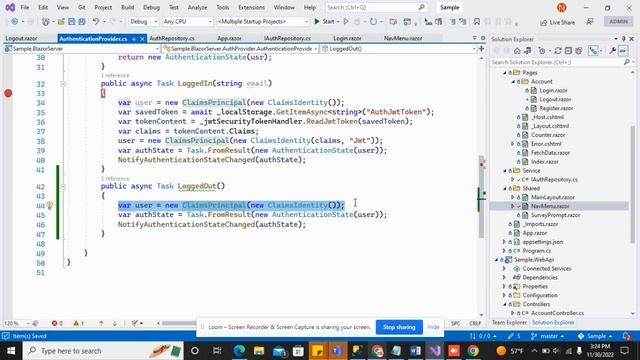Toggle the red breakpoint on line 33
Viewport: 640px width, 360px height.
click(8, 93)
